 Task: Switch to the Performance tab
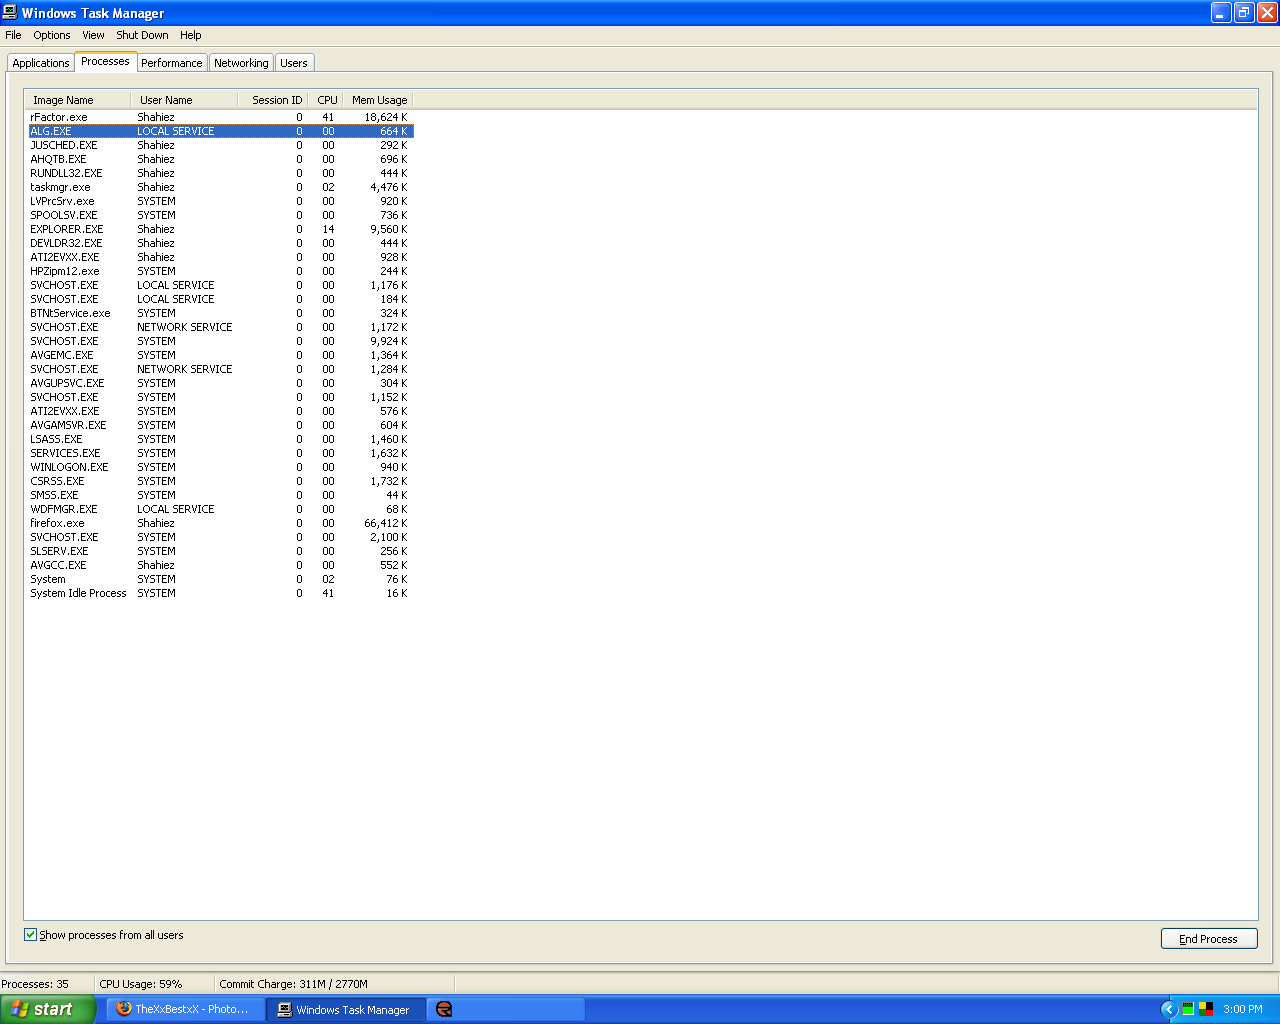[171, 63]
